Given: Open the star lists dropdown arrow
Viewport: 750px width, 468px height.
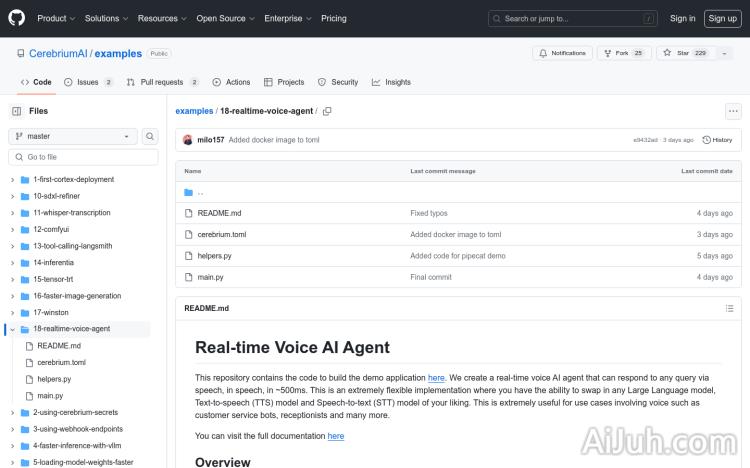Looking at the screenshot, I should tap(724, 53).
